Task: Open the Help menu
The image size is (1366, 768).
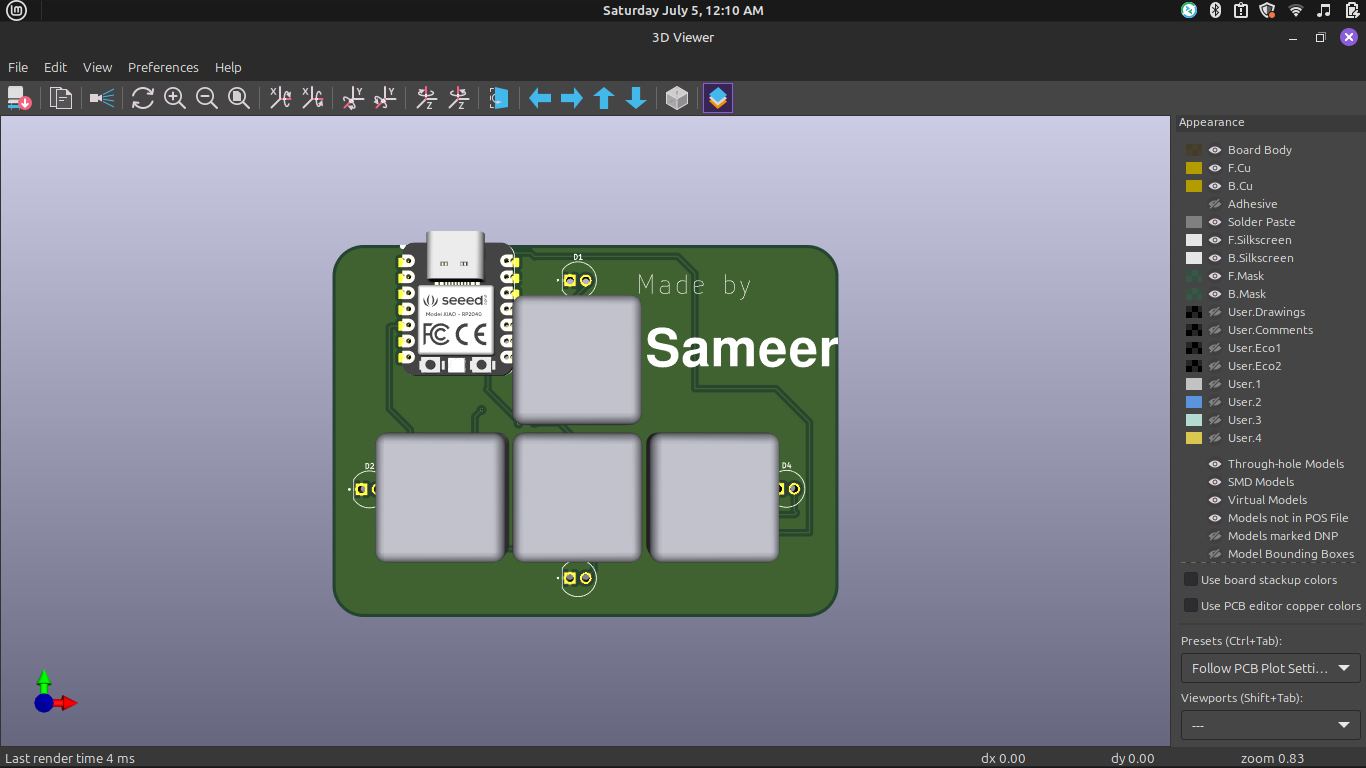Action: tap(228, 67)
